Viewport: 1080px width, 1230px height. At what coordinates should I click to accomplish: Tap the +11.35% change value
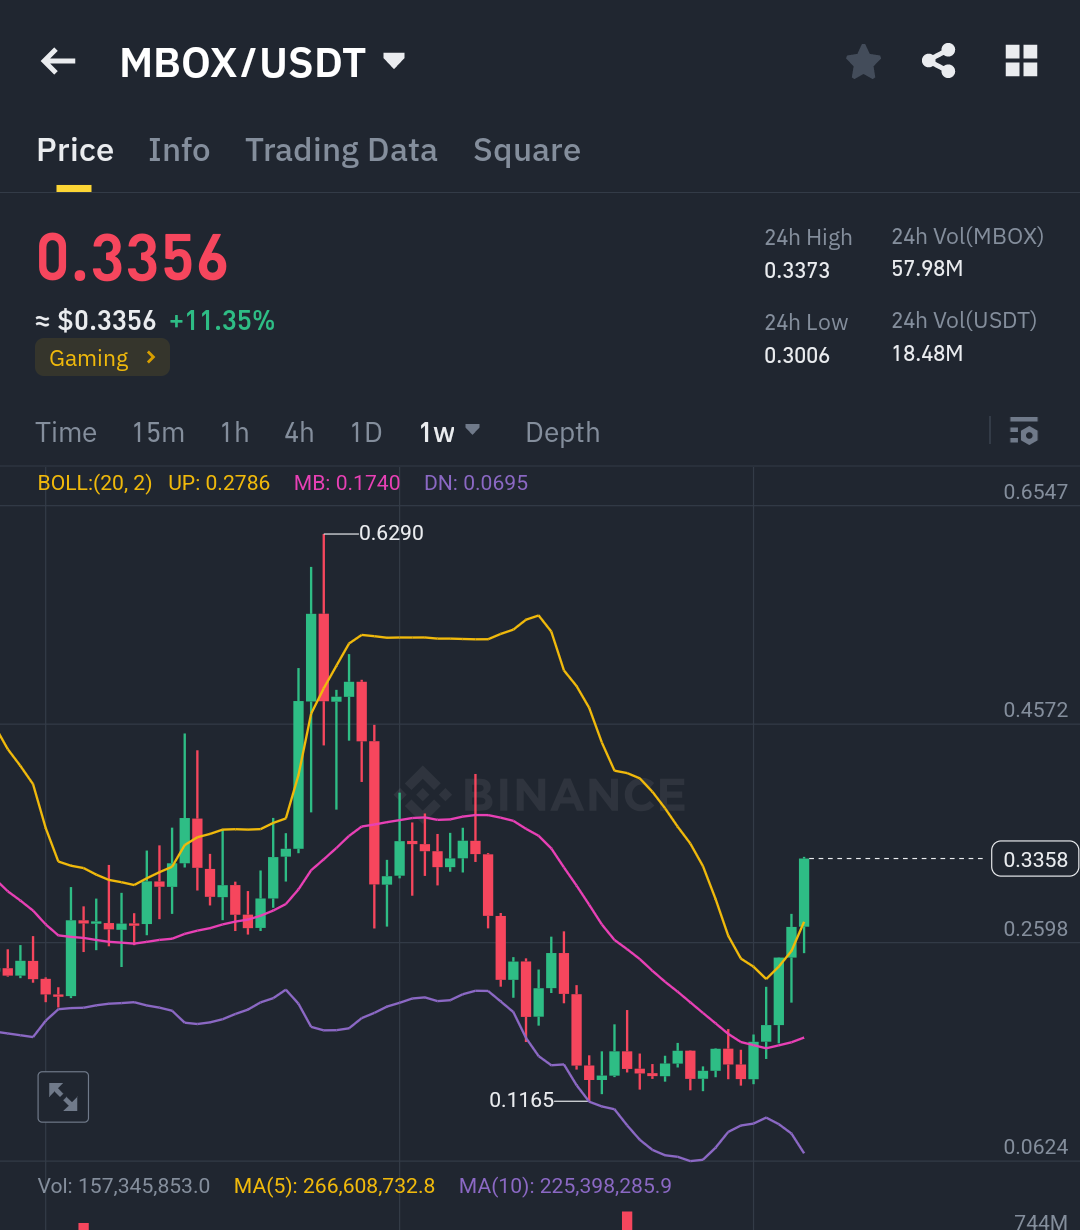click(222, 321)
